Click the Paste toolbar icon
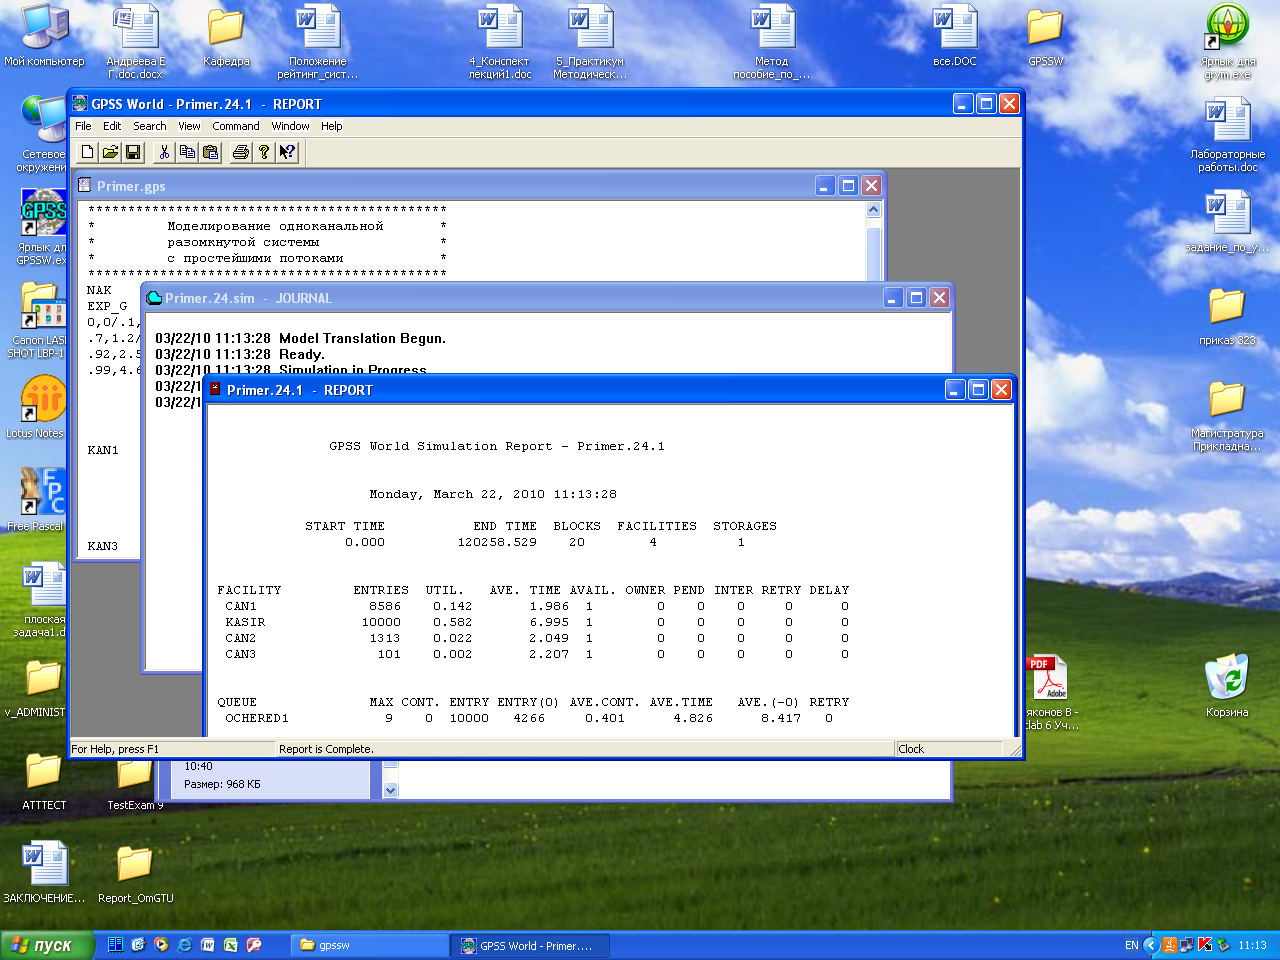1280x960 pixels. 210,152
